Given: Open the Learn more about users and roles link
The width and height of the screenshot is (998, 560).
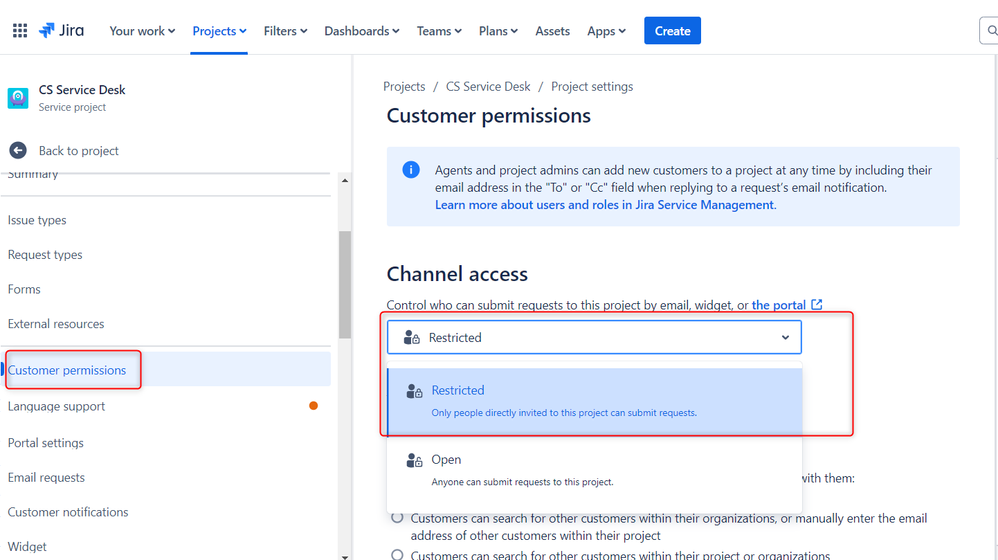Looking at the screenshot, I should coord(605,205).
